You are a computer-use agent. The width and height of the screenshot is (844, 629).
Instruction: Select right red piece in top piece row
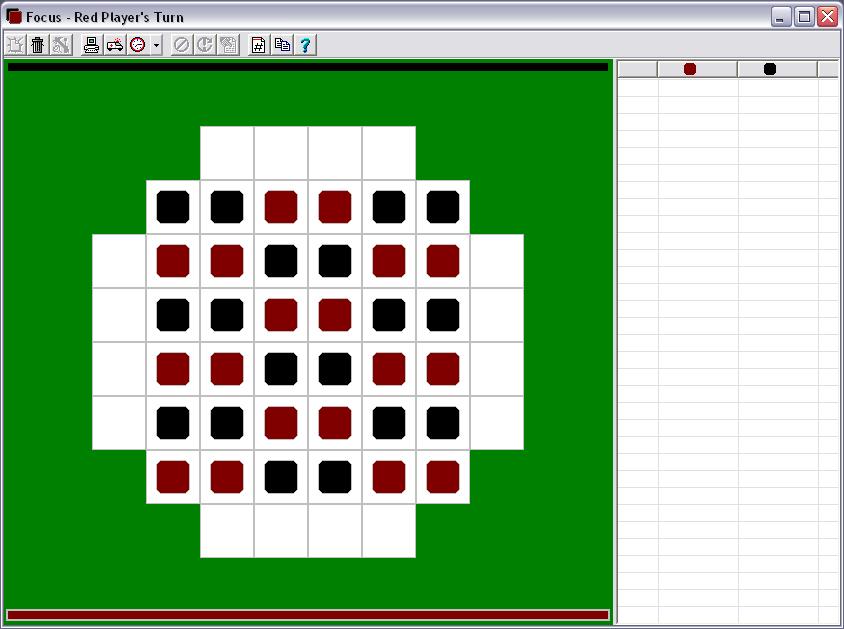coord(335,207)
